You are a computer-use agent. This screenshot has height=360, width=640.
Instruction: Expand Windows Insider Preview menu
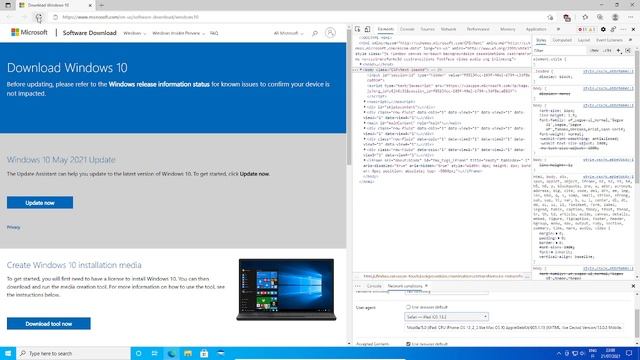coord(178,33)
